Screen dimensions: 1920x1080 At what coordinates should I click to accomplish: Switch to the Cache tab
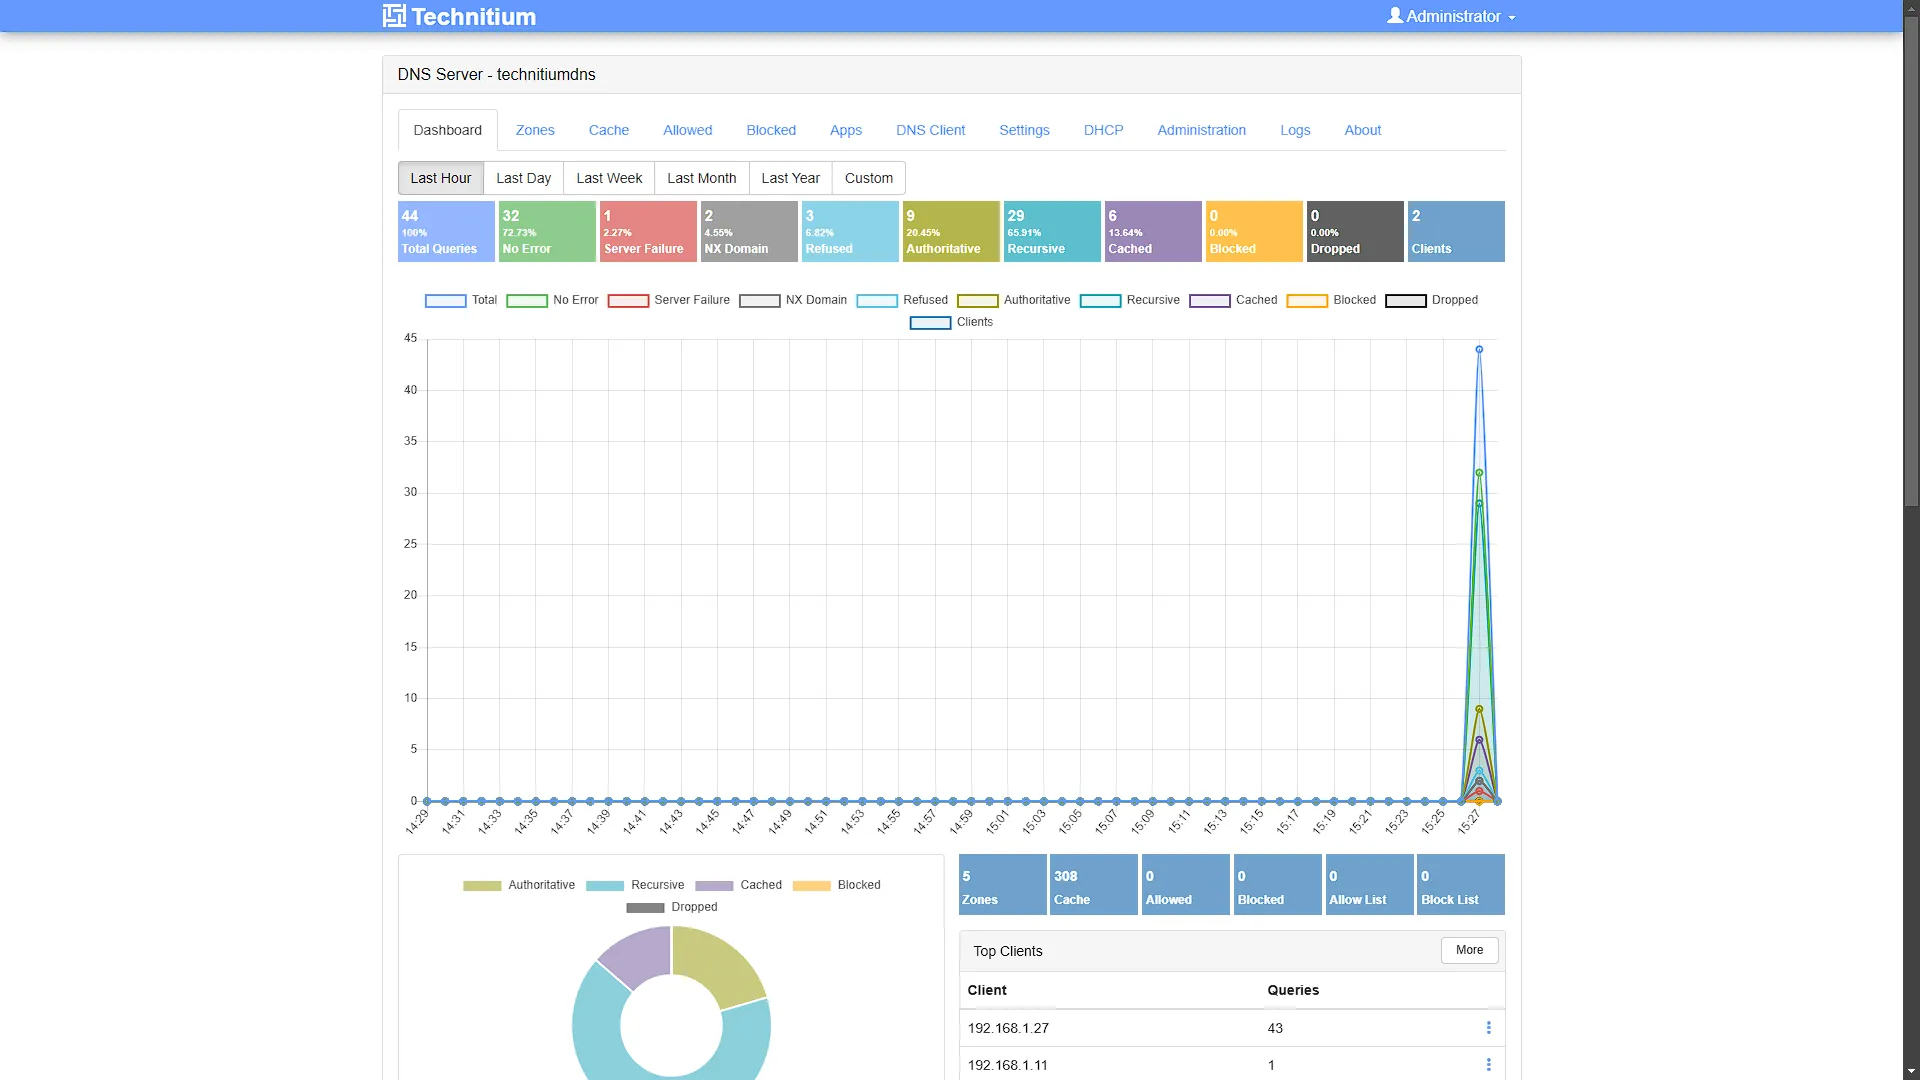609,130
